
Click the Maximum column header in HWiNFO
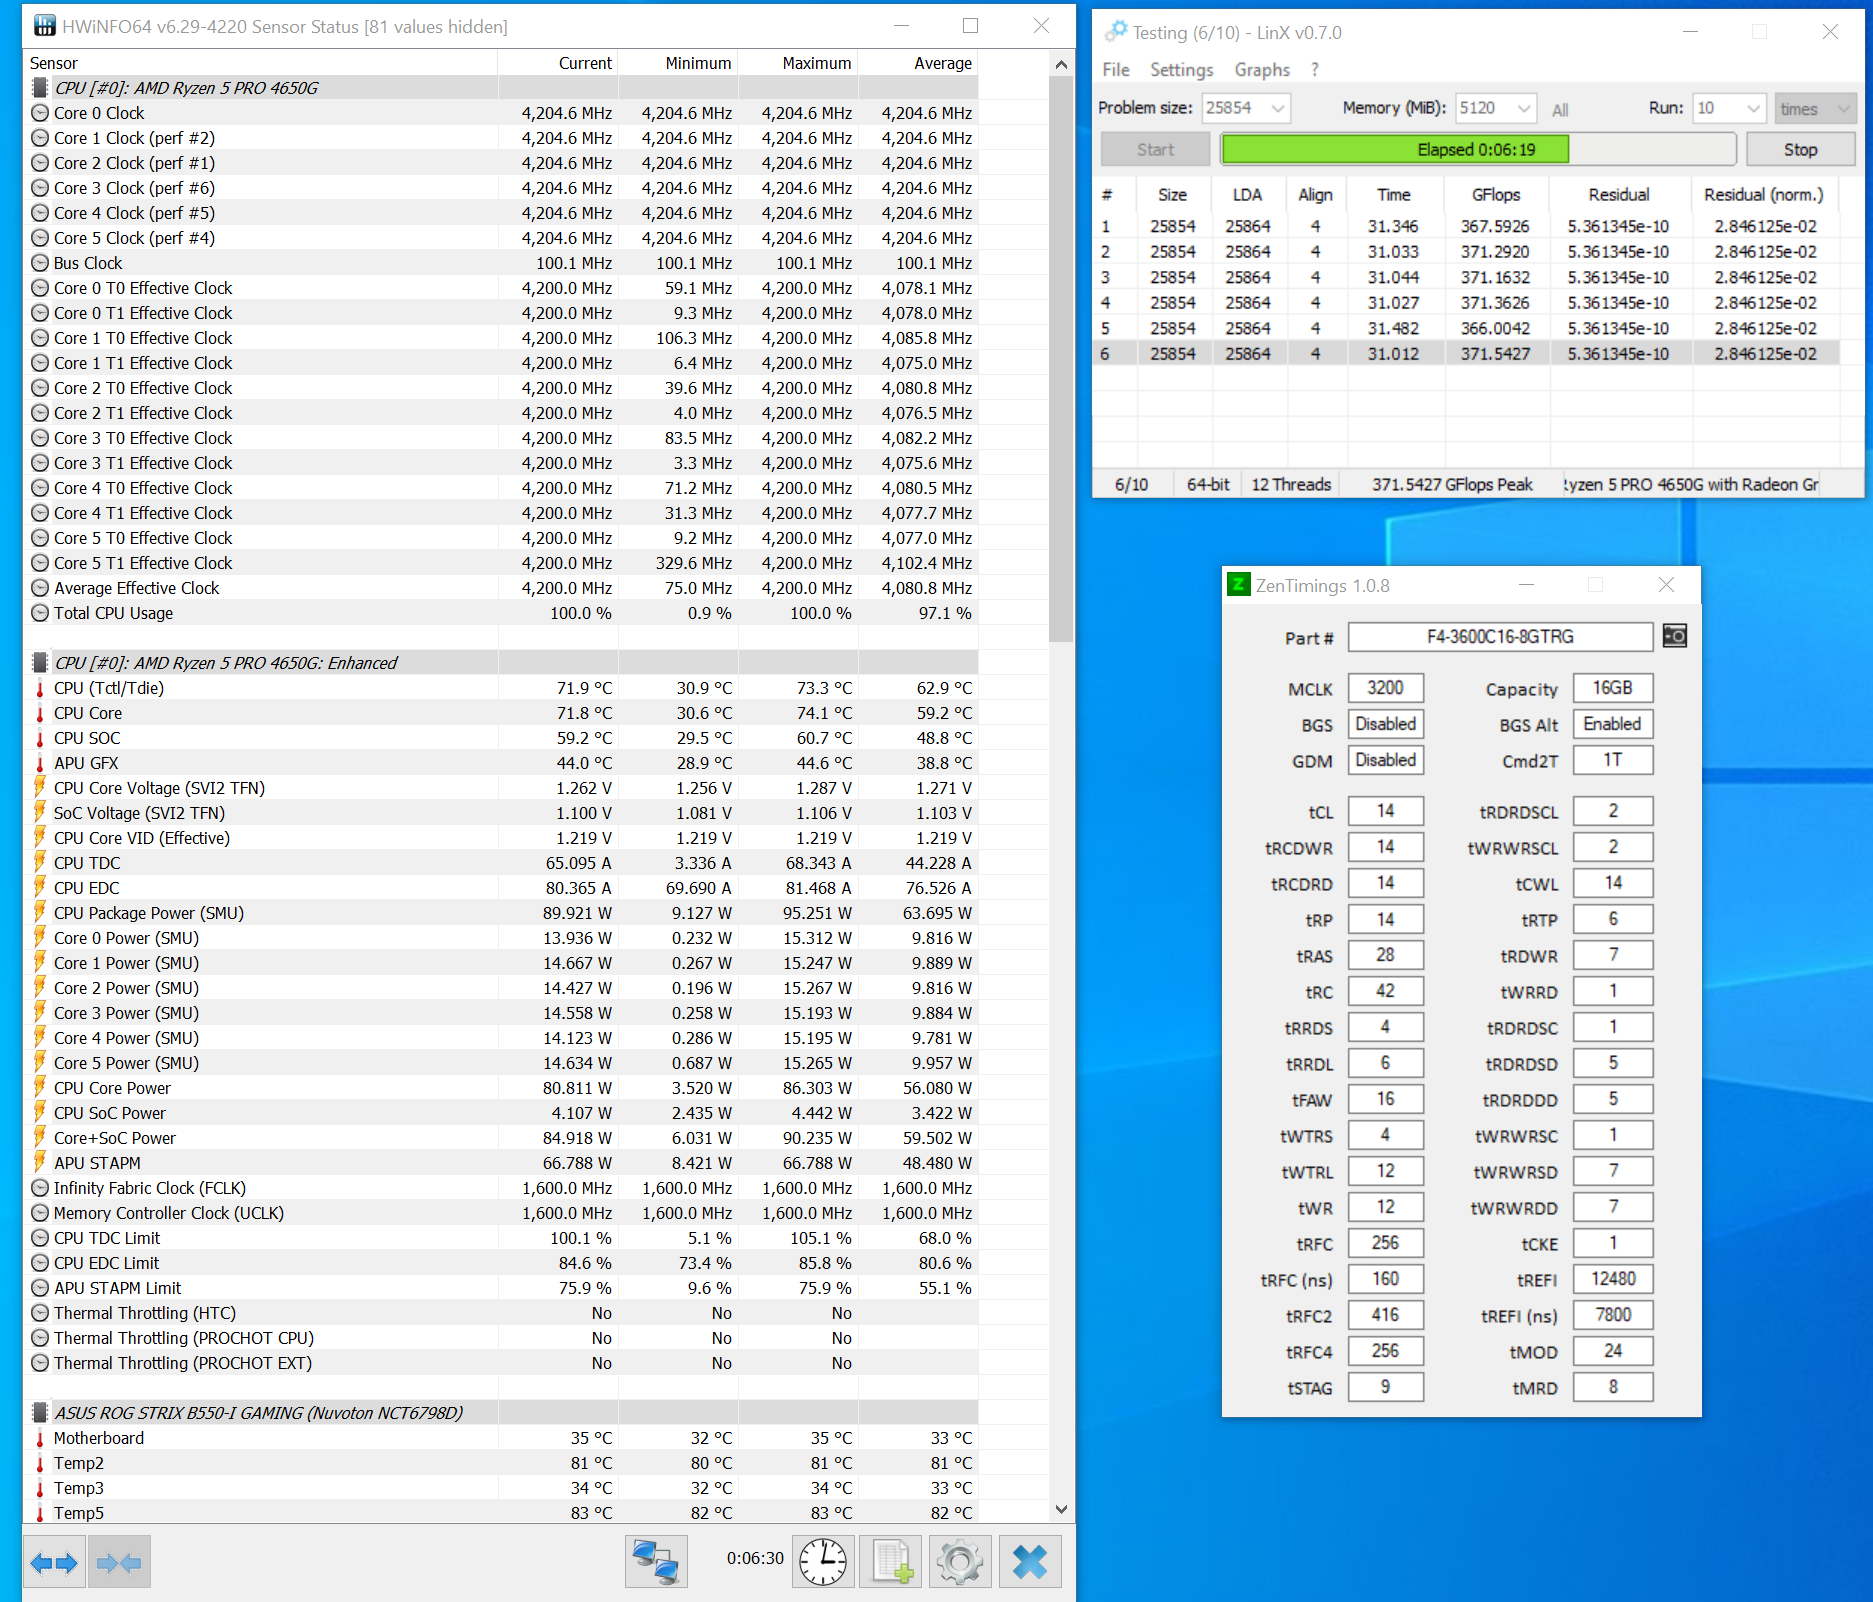[798, 63]
